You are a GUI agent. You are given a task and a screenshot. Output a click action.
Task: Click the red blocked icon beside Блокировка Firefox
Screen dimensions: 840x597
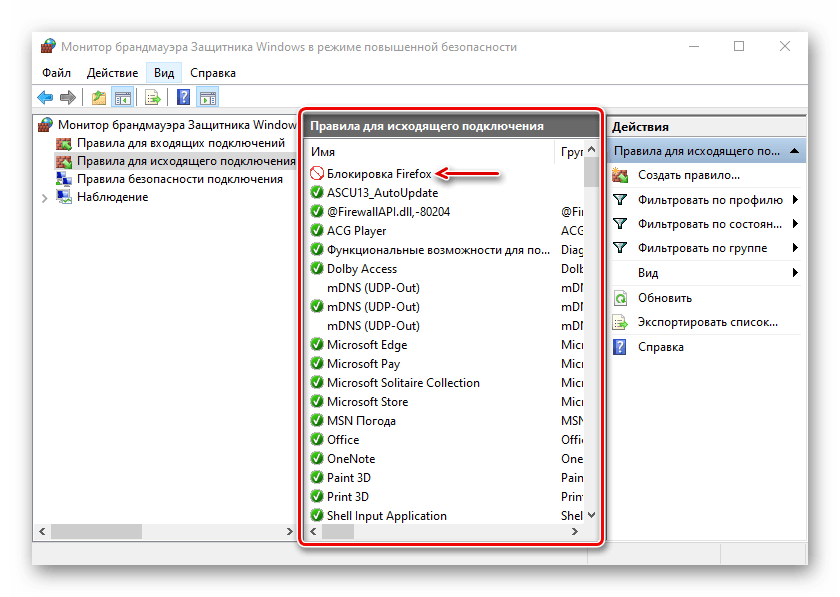317,174
